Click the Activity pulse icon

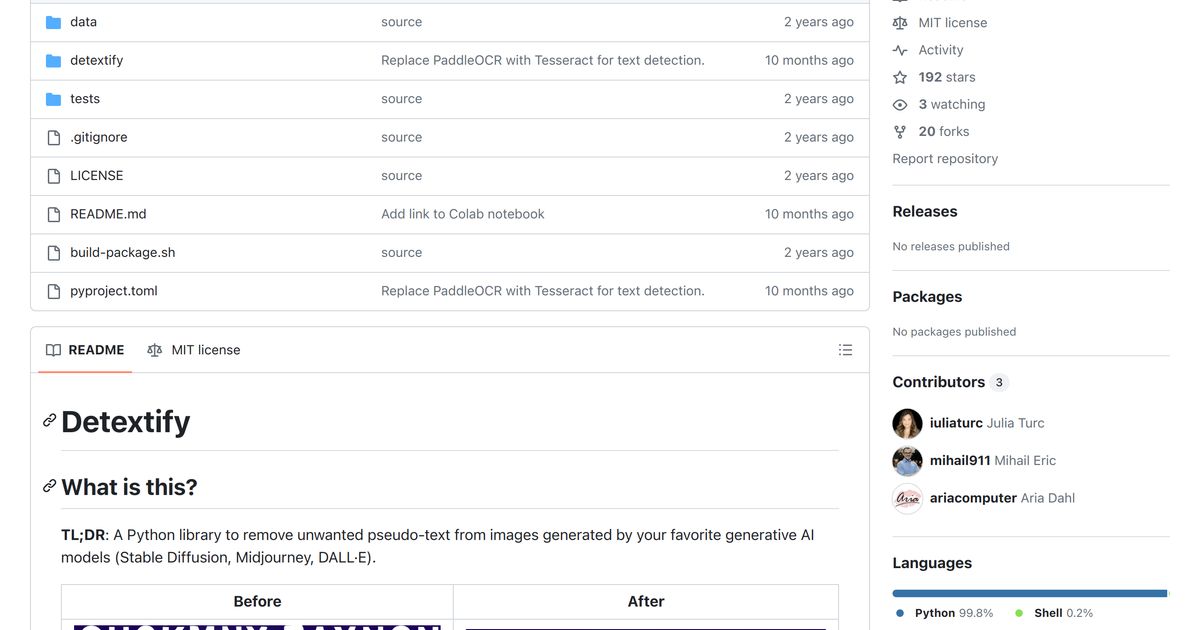click(900, 50)
